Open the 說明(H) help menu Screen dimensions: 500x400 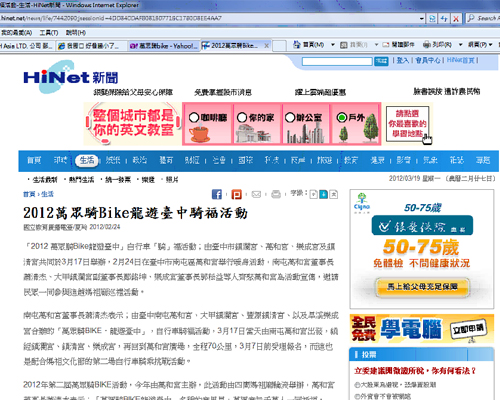tap(76, 33)
